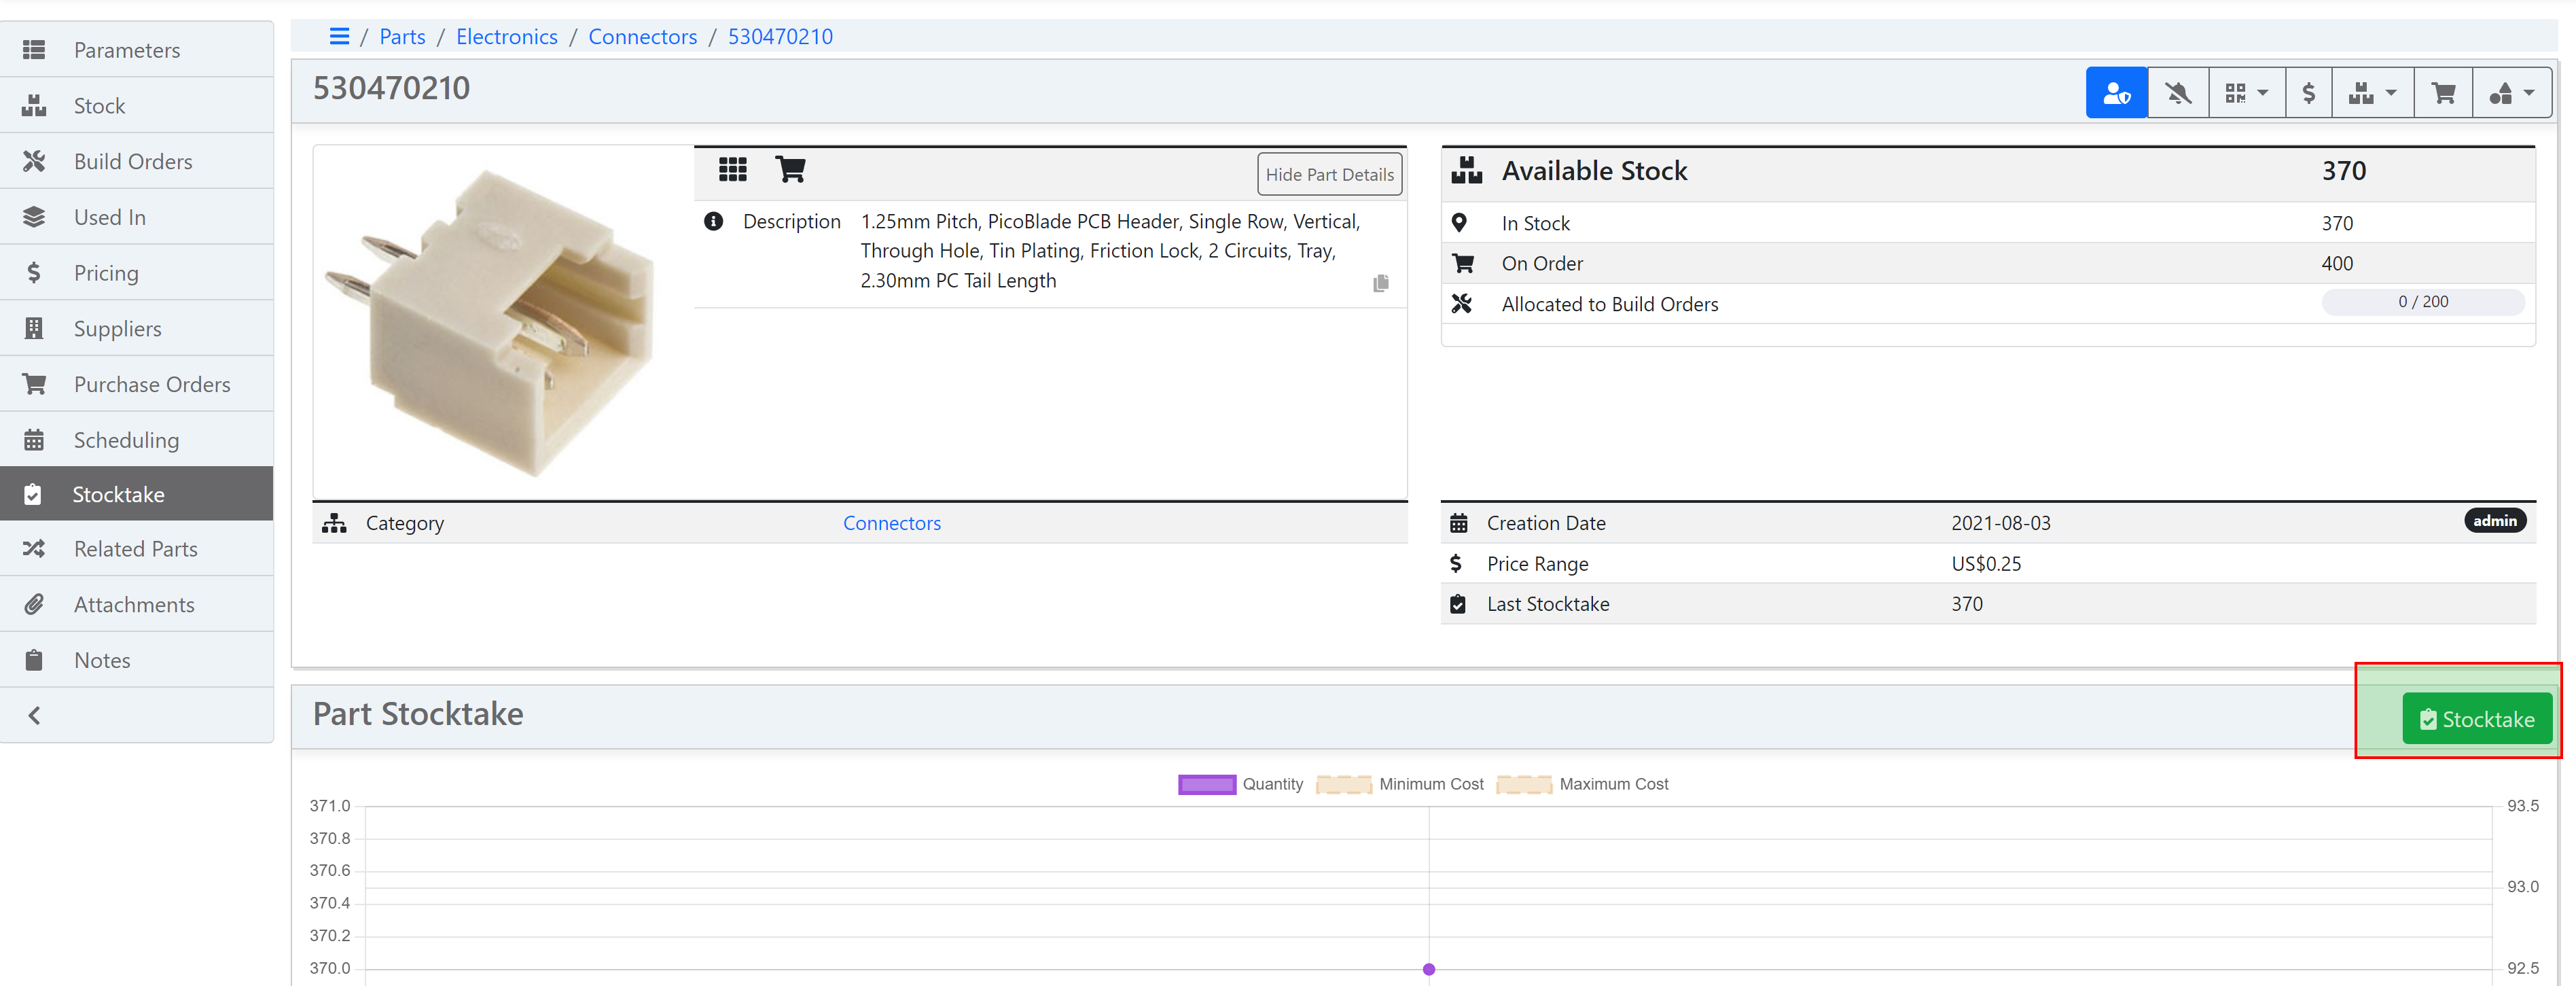Click the cart icon above description
The width and height of the screenshot is (2576, 986).
[790, 170]
